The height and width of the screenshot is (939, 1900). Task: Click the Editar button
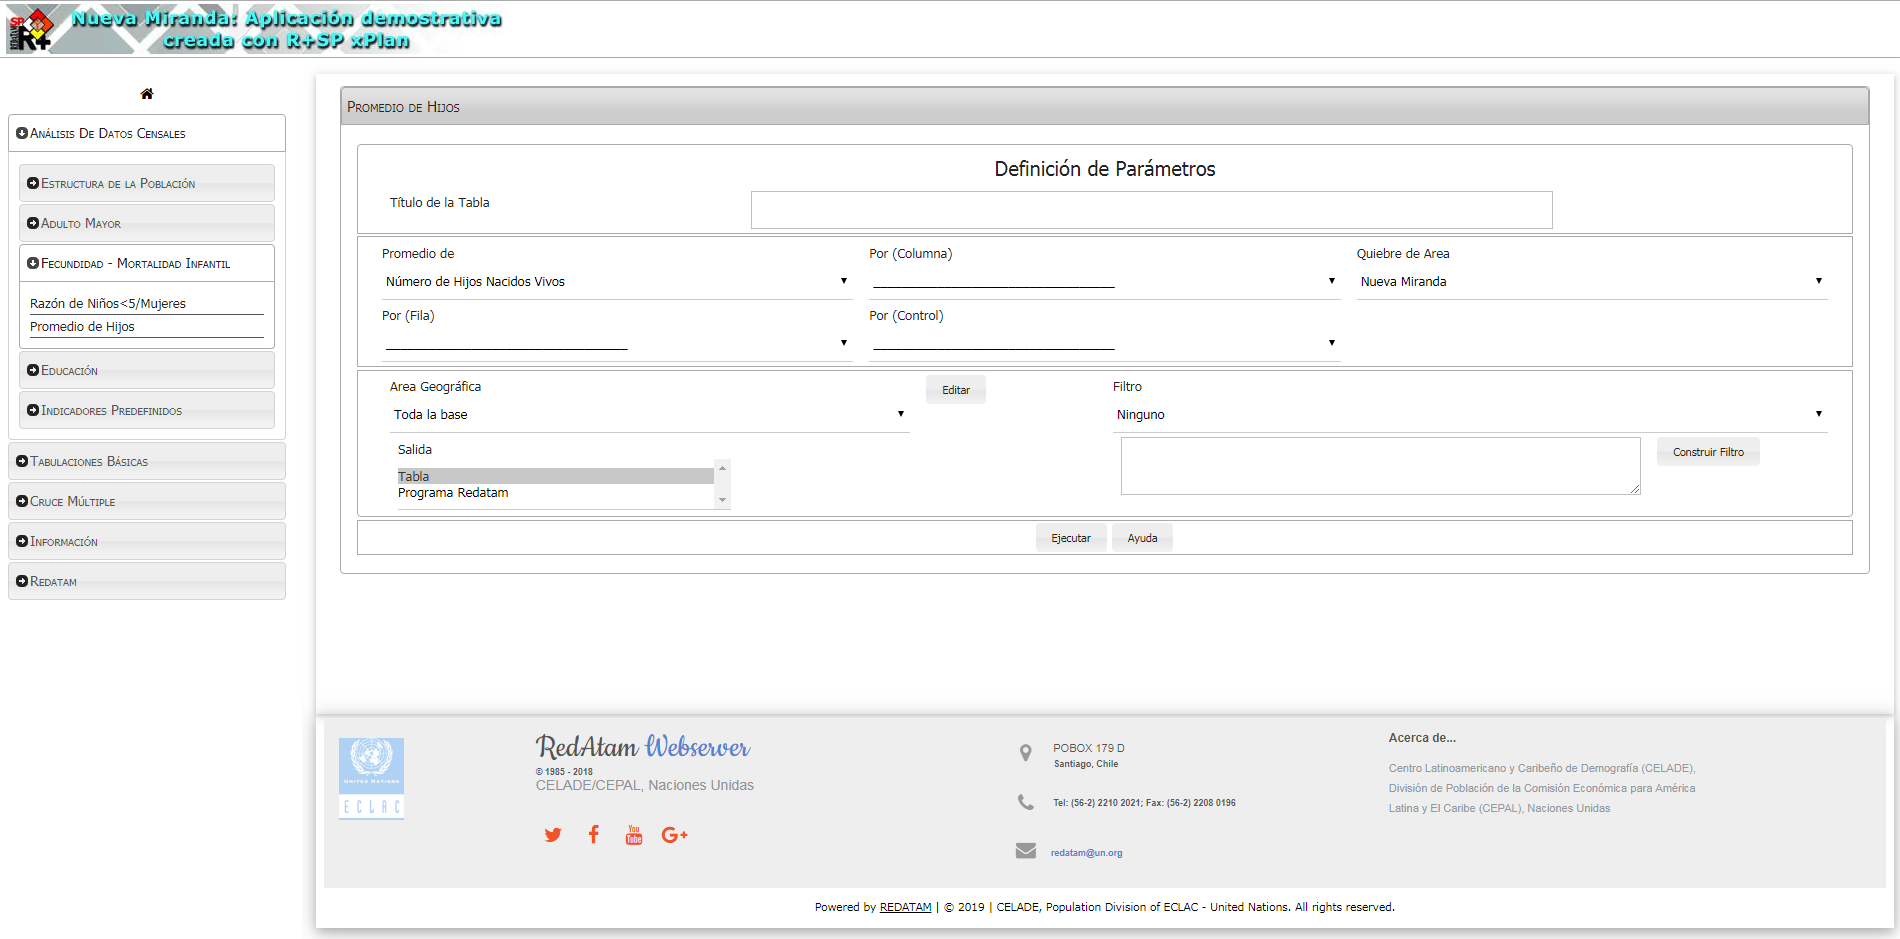(x=956, y=390)
